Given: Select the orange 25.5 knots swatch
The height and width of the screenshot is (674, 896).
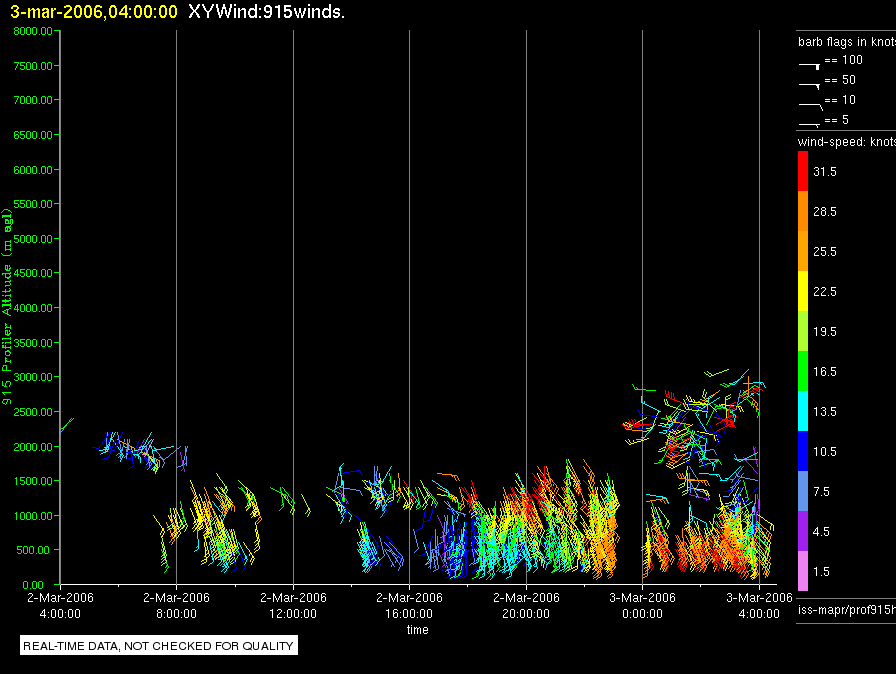Looking at the screenshot, I should (x=803, y=251).
